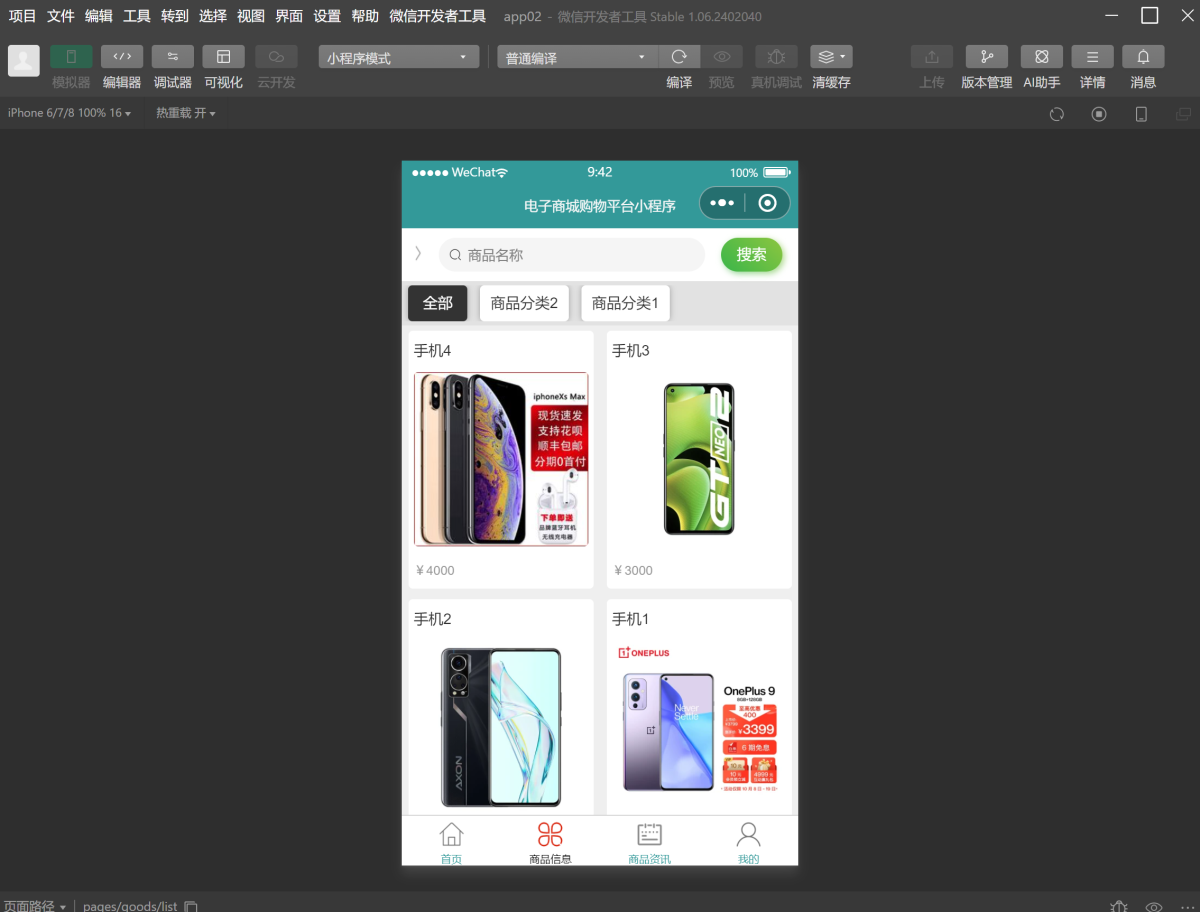Select the 商品分类2 category tab
The height and width of the screenshot is (912, 1200).
click(524, 303)
